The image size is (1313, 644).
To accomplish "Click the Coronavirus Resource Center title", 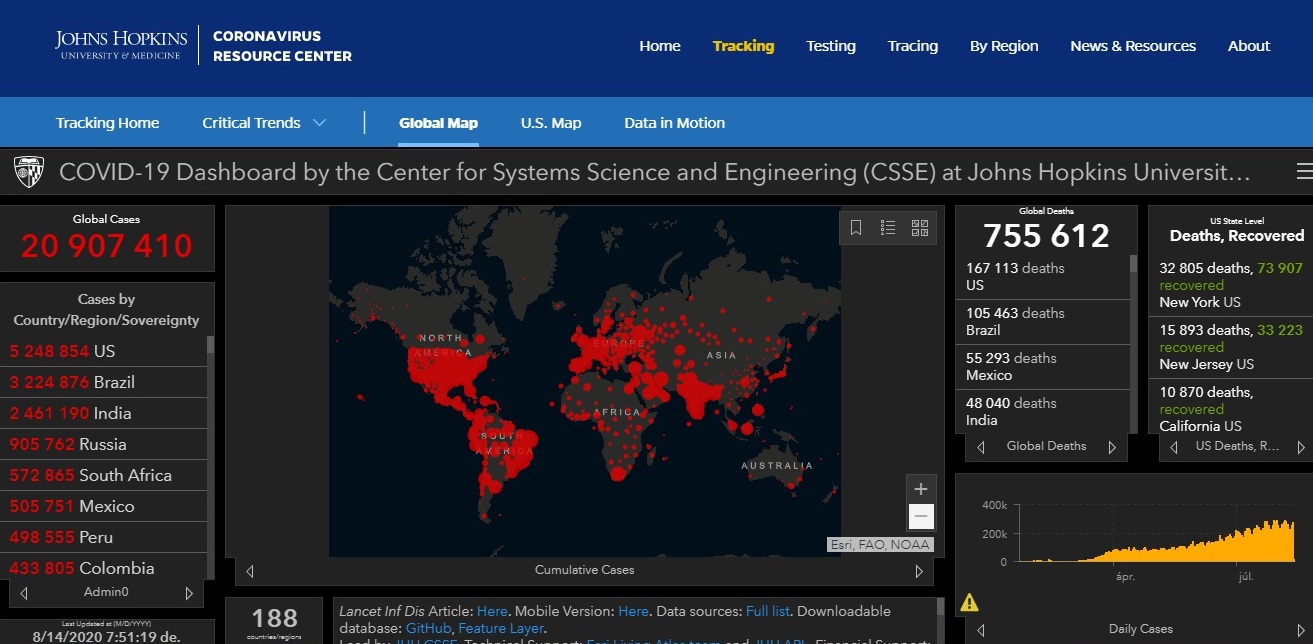I will coord(282,46).
